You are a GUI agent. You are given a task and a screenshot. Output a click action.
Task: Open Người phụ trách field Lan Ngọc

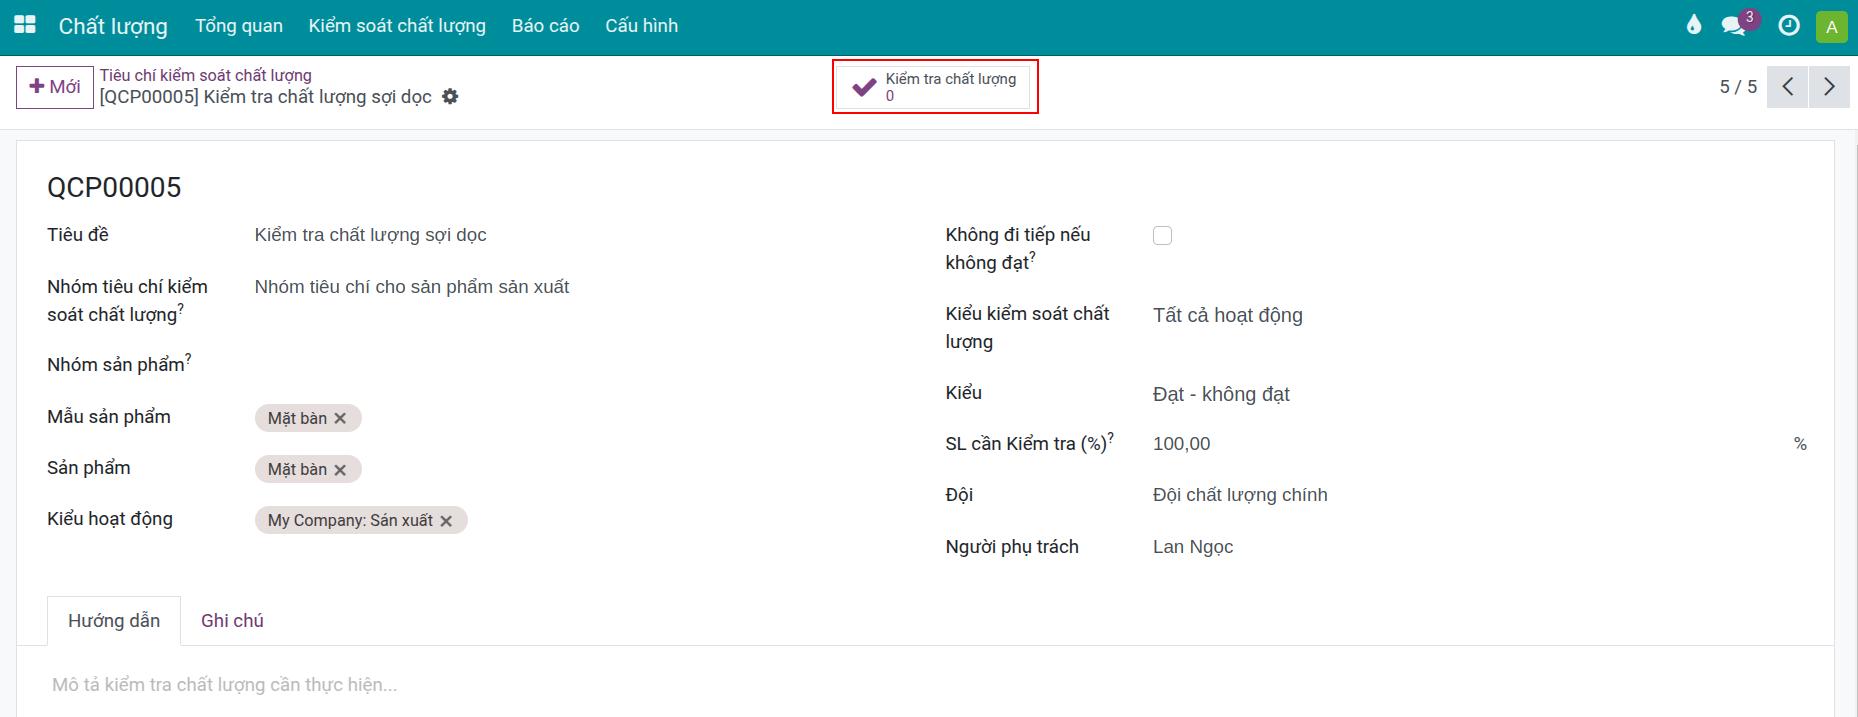pyautogui.click(x=1479, y=547)
